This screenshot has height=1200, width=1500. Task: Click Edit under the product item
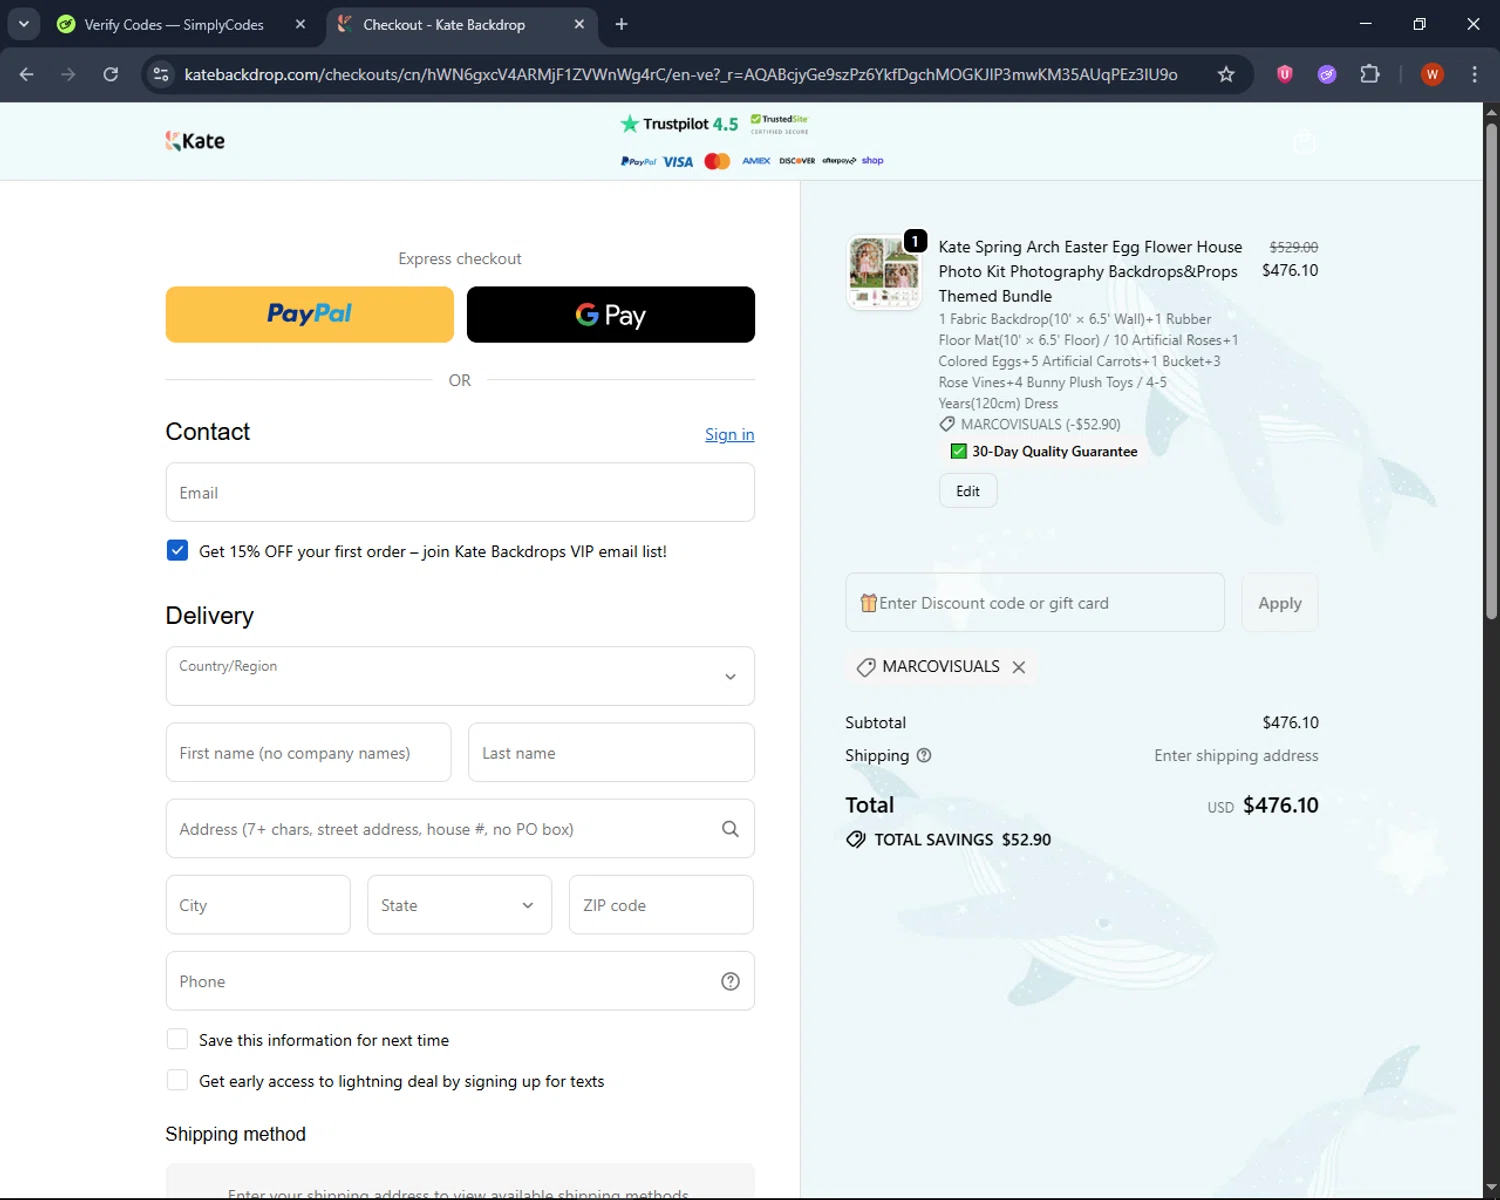pos(968,491)
